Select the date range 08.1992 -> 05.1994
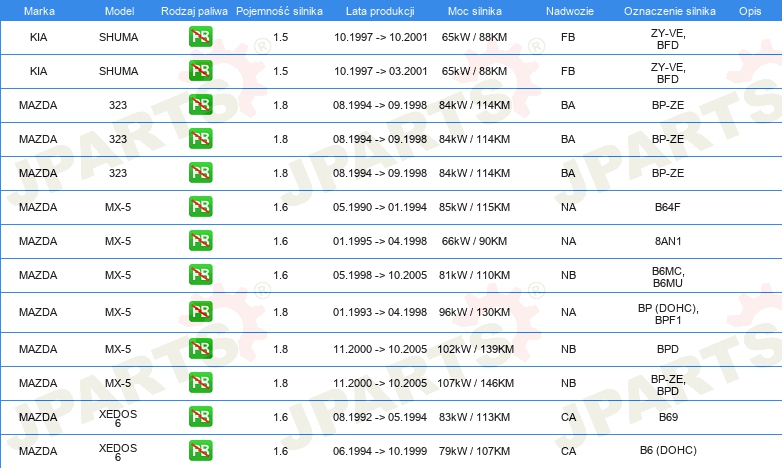This screenshot has width=782, height=468. (x=380, y=417)
